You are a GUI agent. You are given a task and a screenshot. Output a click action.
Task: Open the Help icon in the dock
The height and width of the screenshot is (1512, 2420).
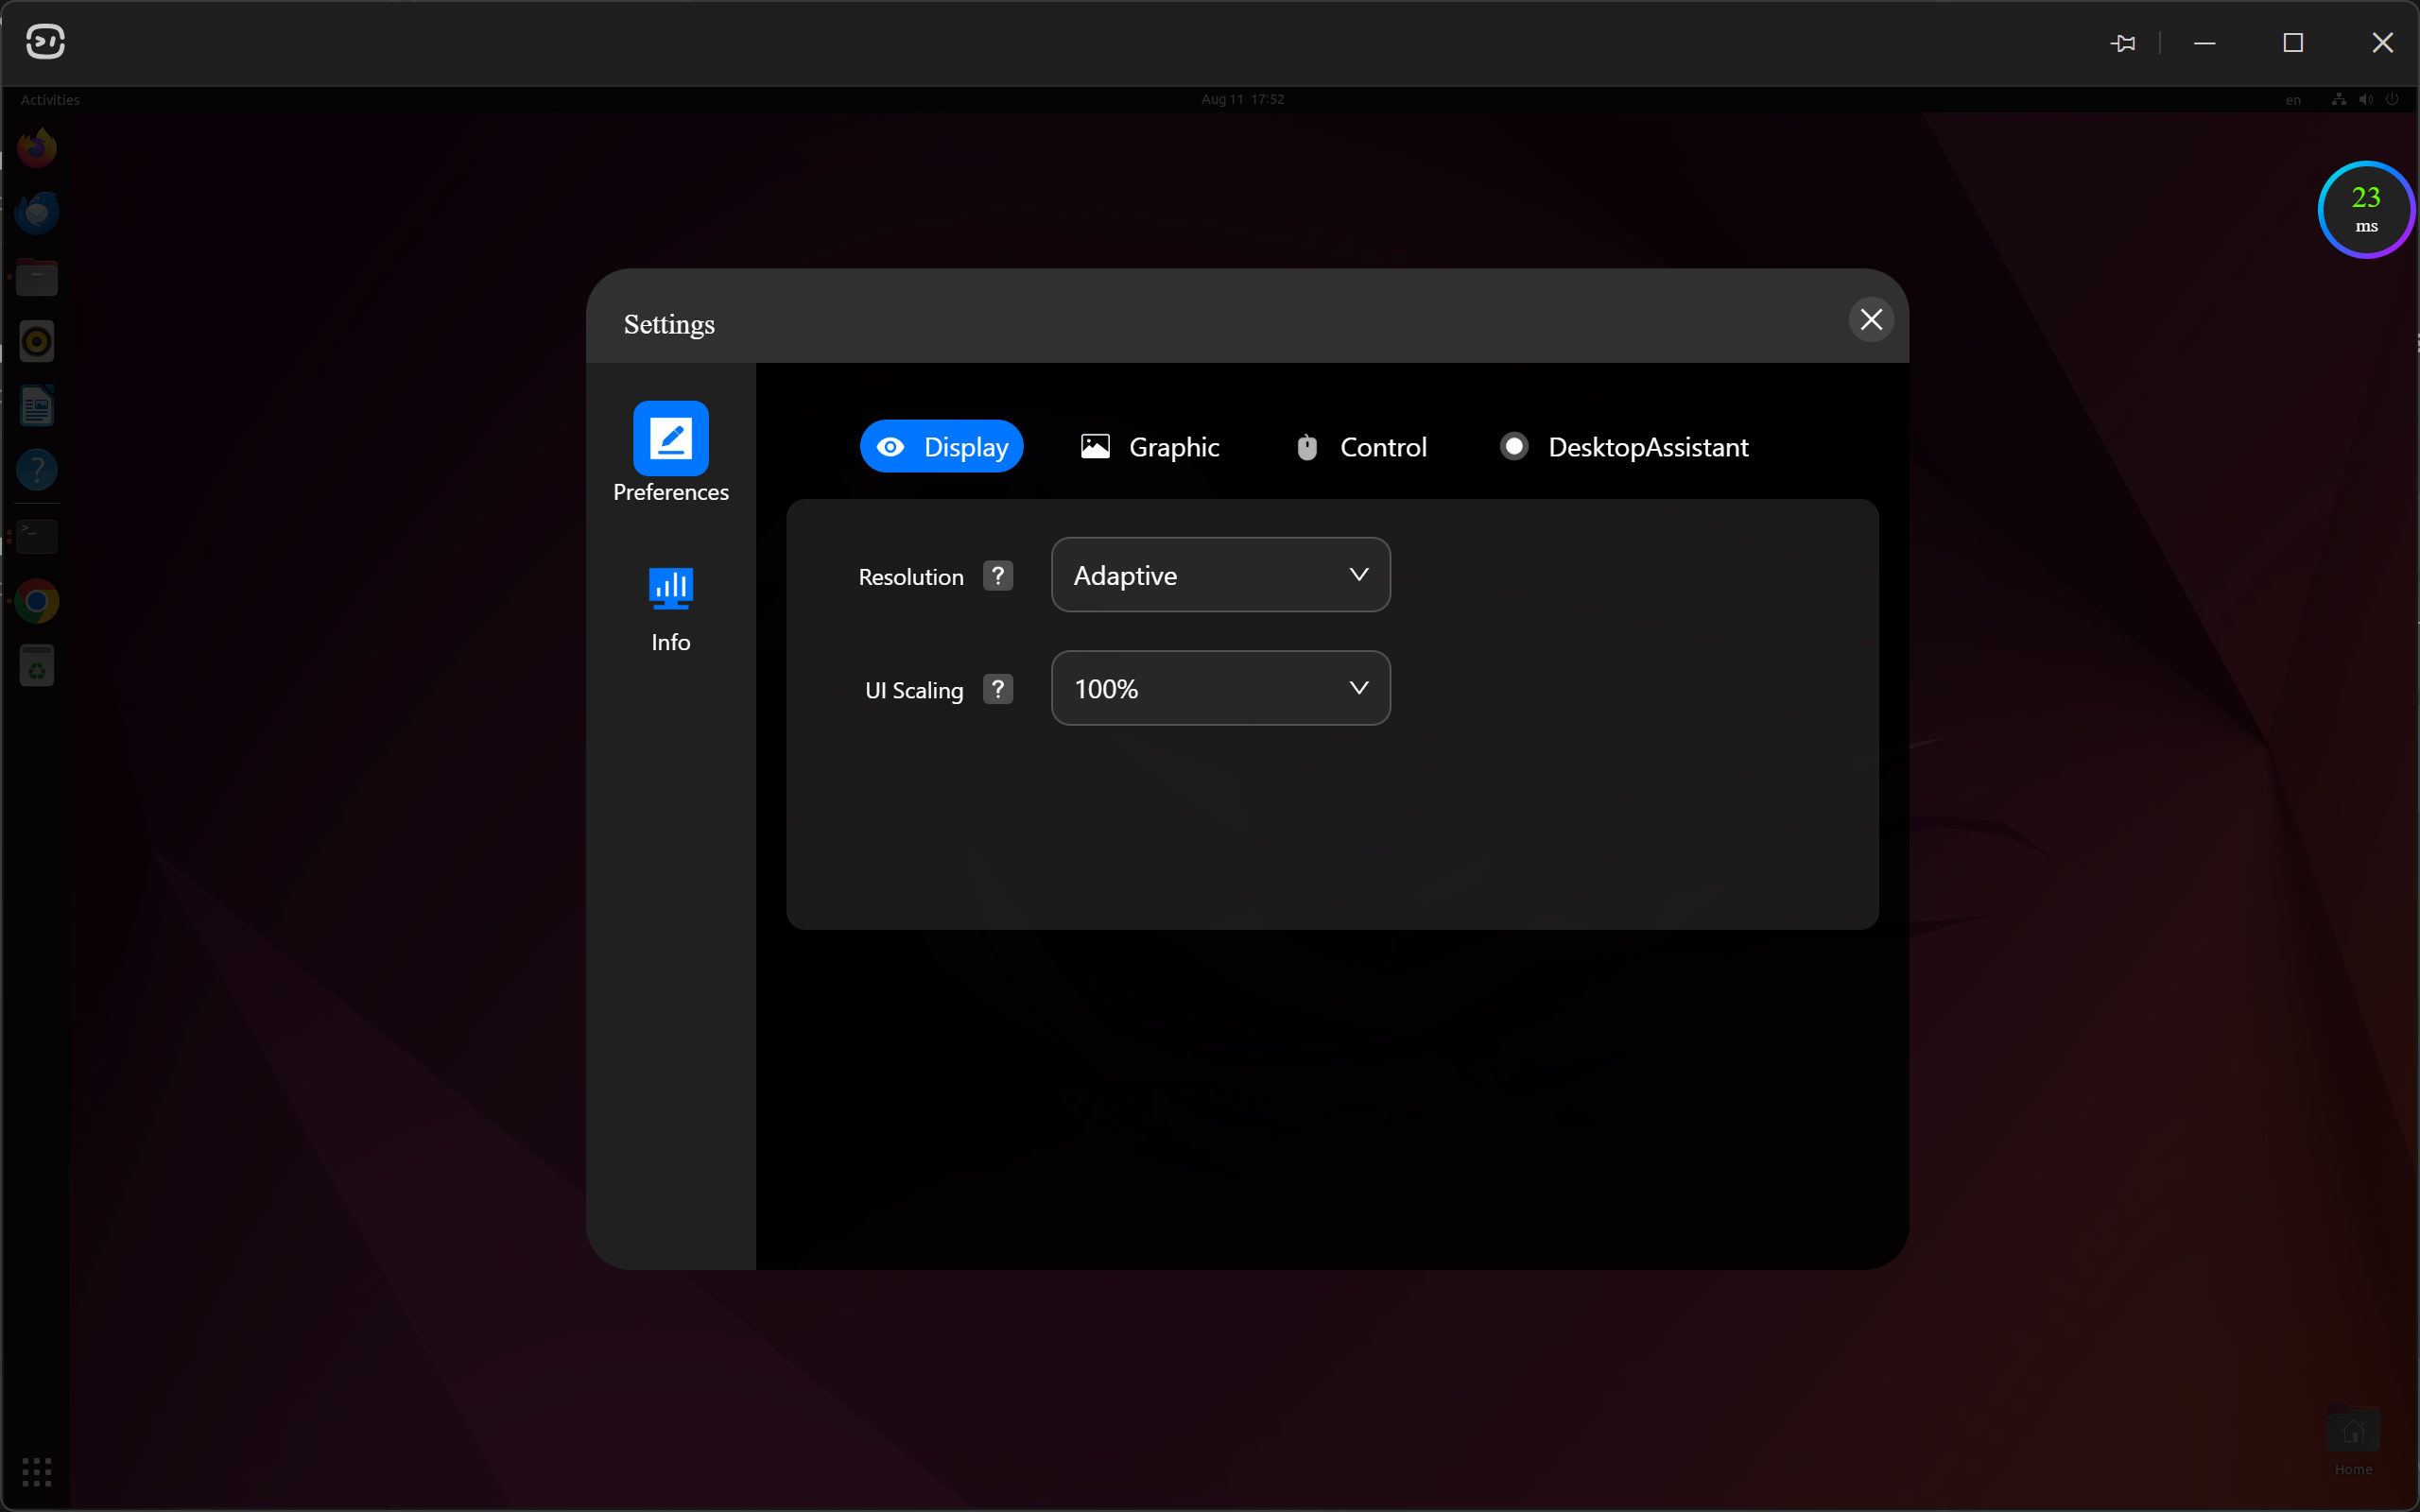[x=37, y=470]
